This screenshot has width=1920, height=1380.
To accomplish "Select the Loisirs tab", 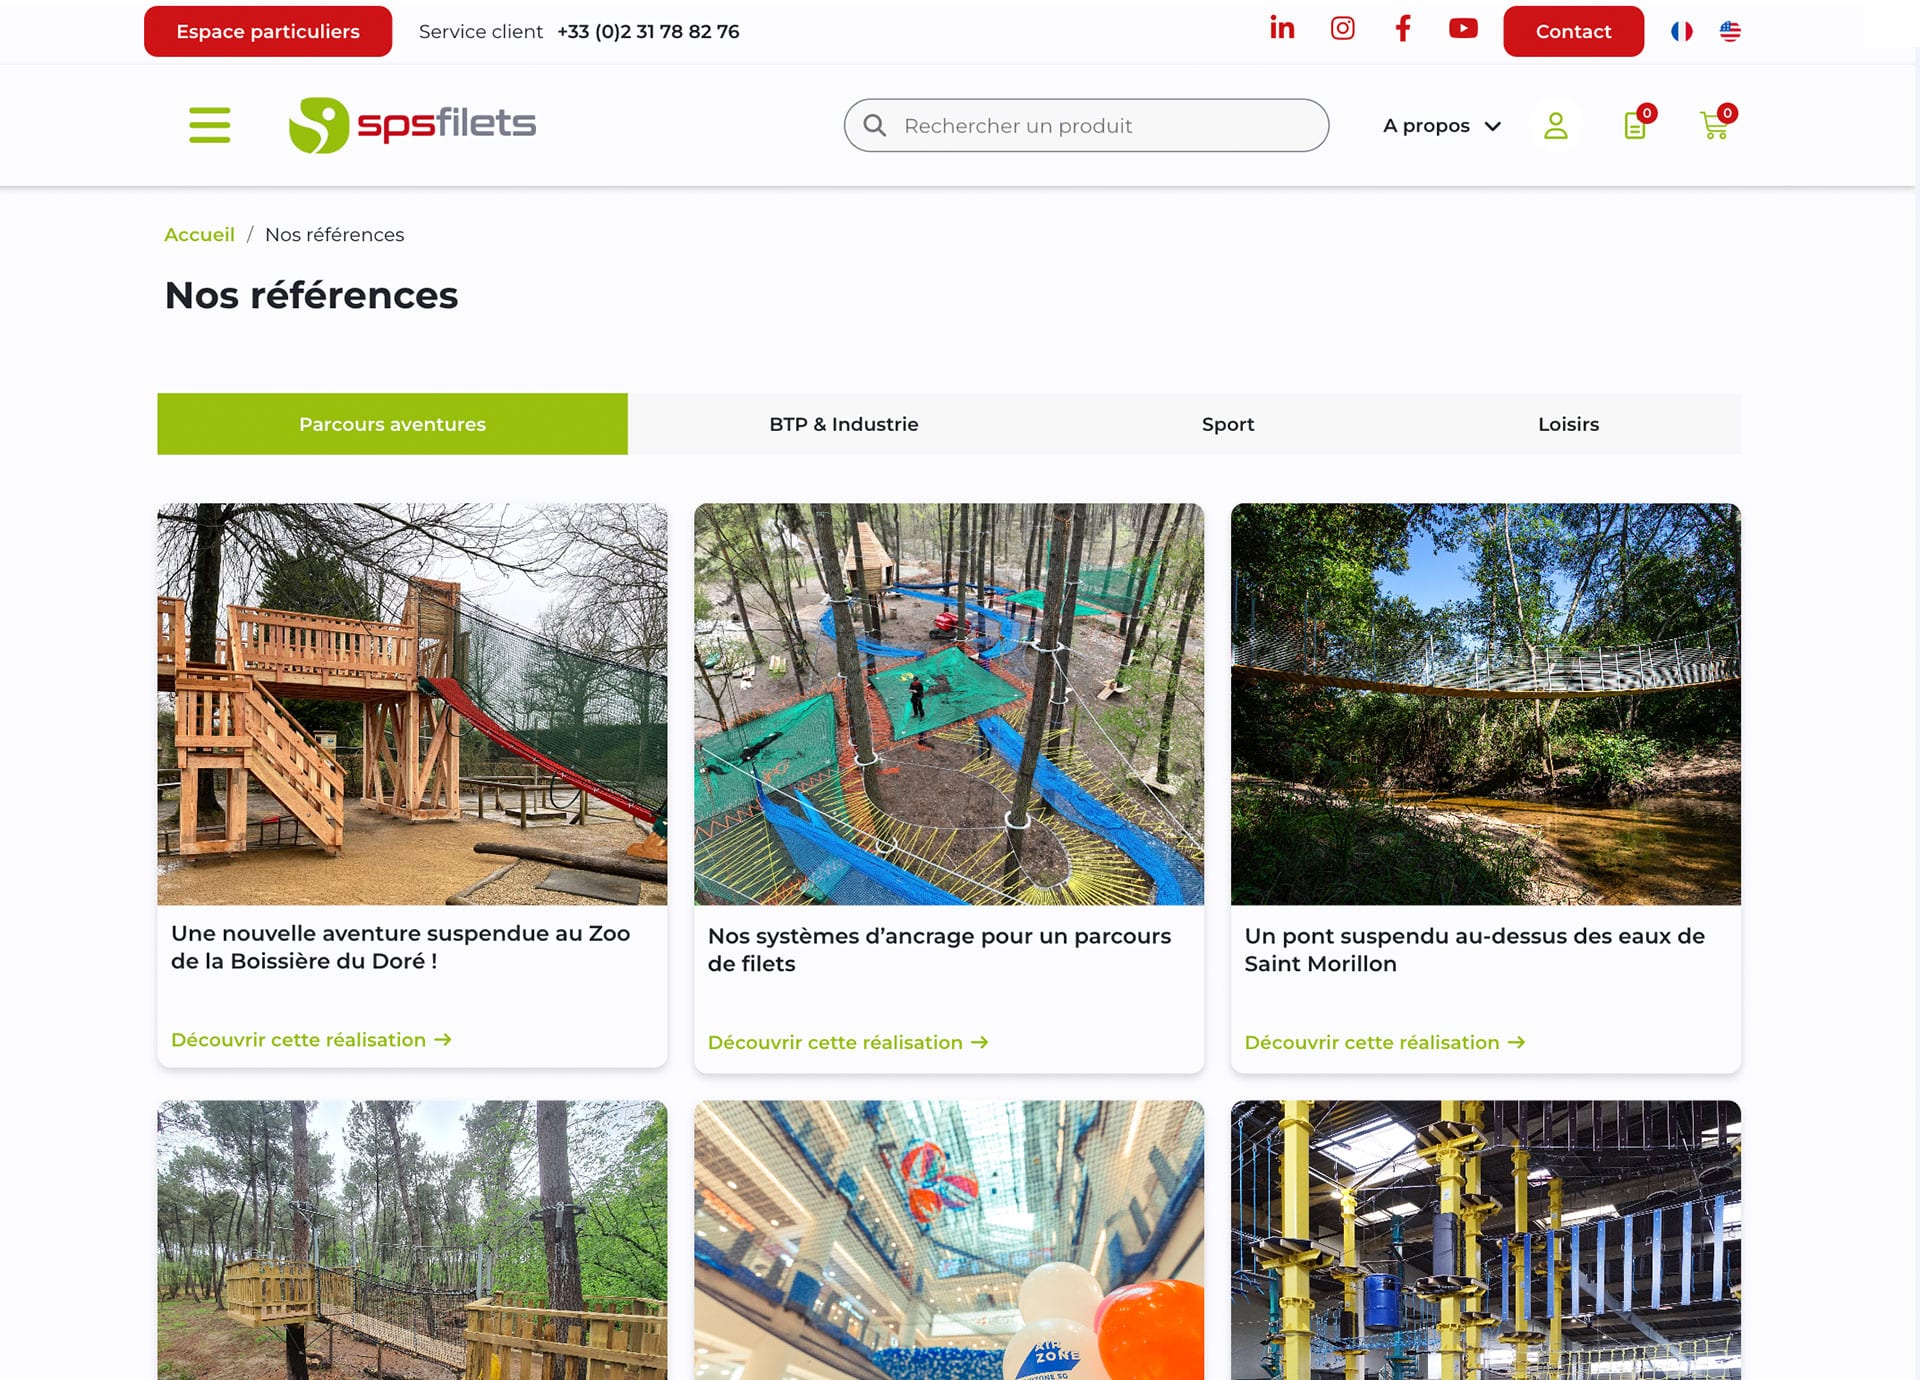I will [x=1568, y=424].
